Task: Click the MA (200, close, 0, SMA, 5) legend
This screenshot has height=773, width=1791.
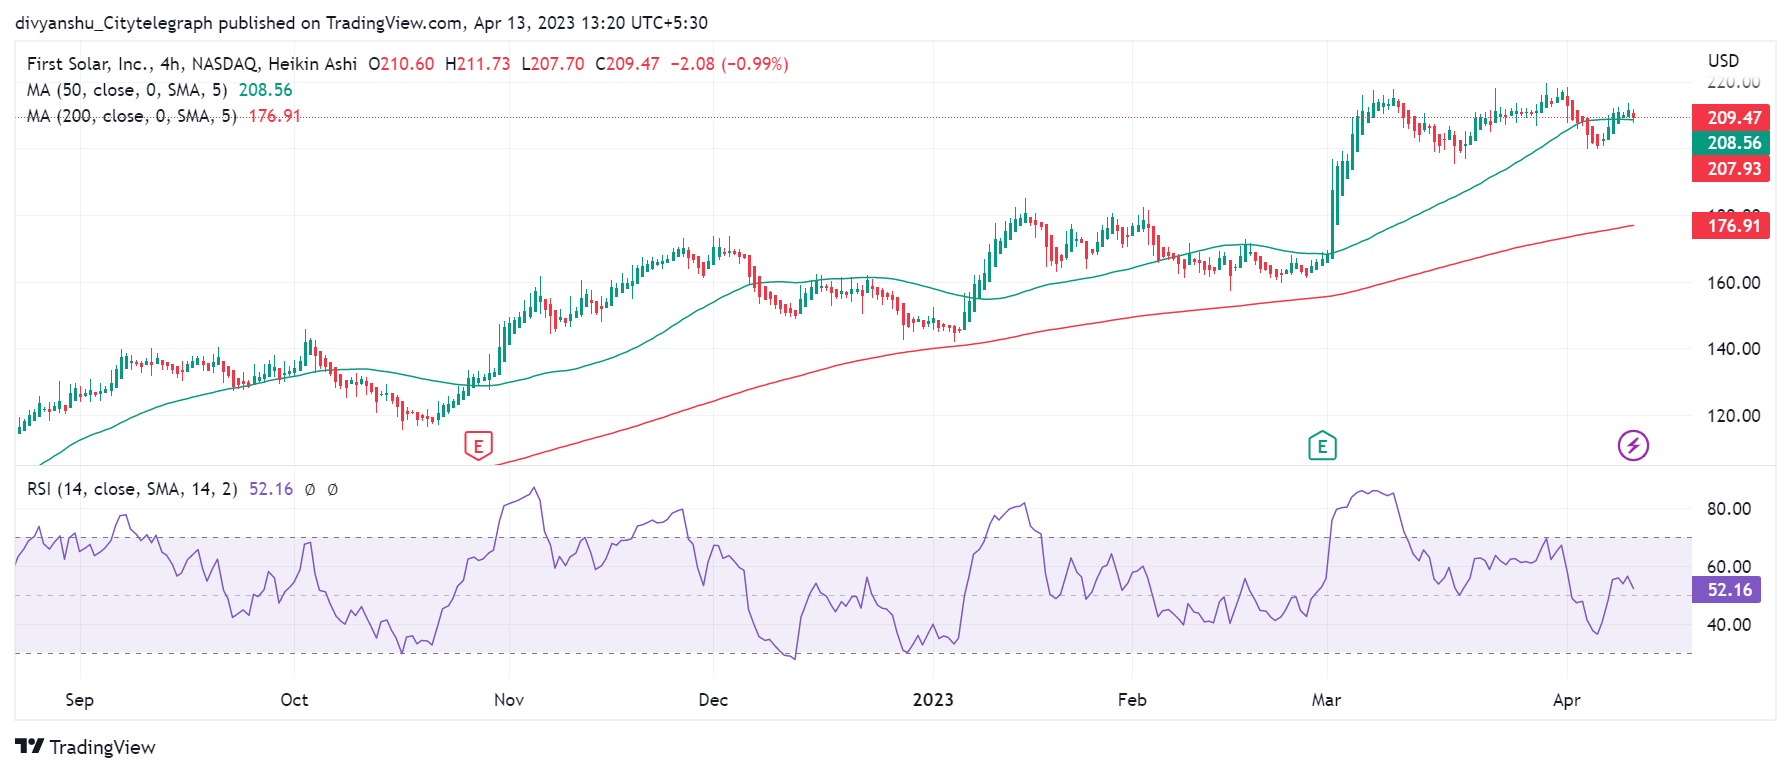Action: coord(132,116)
